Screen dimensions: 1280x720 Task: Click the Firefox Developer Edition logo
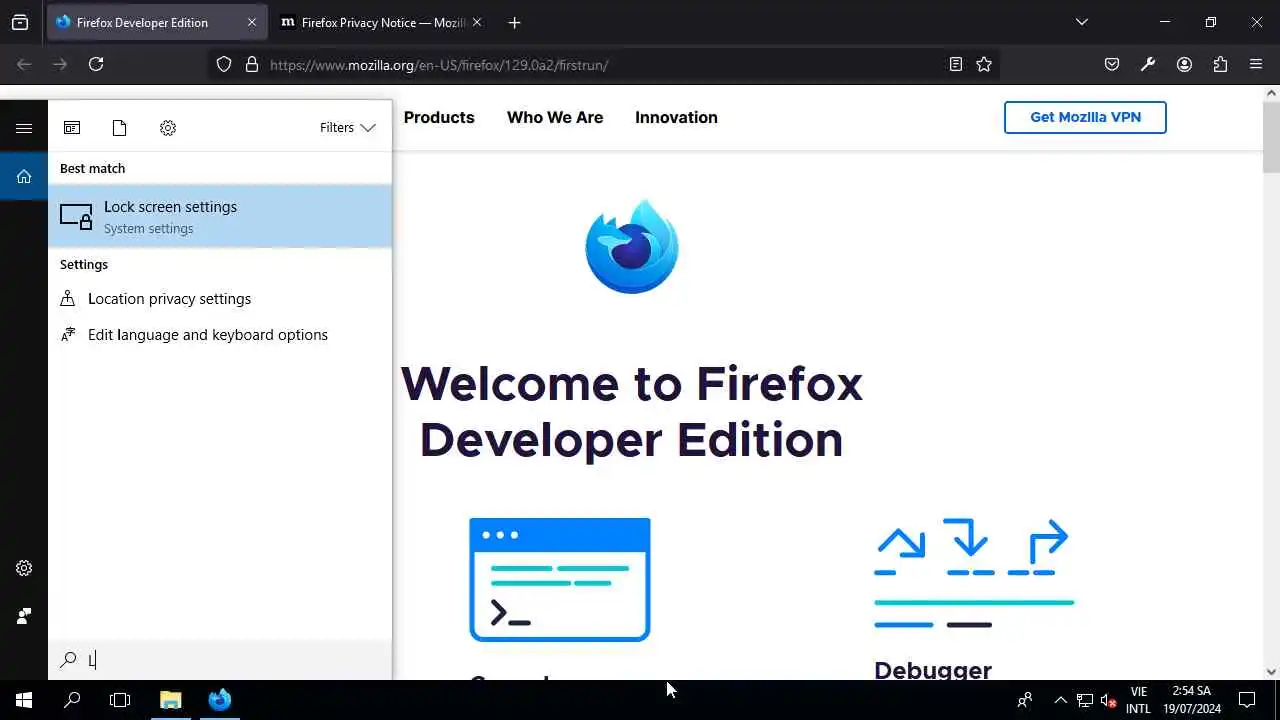click(632, 246)
